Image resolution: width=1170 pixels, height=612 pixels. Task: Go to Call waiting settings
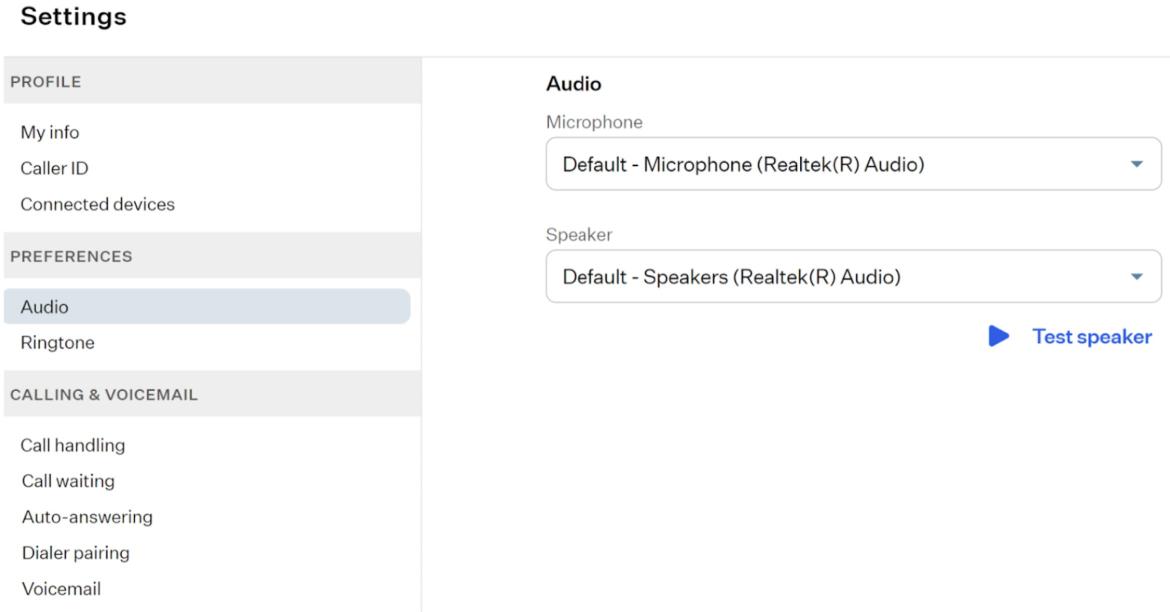[x=68, y=481]
